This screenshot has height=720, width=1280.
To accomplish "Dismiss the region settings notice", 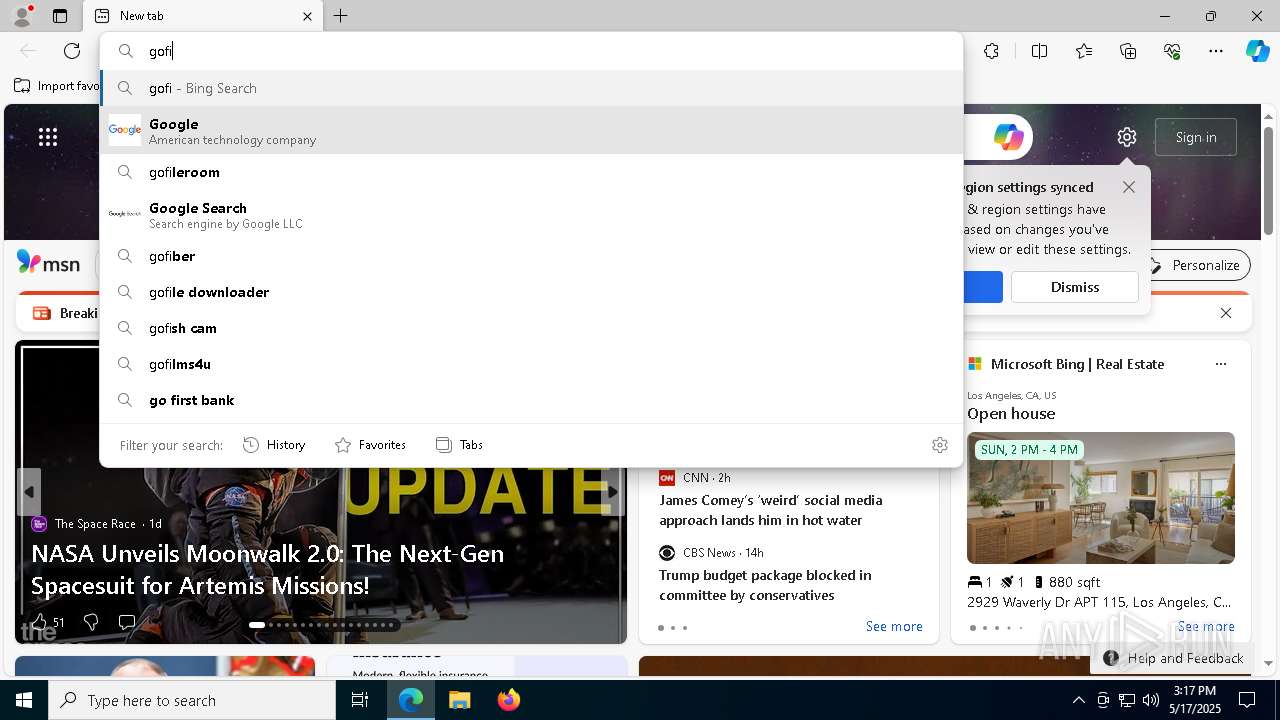I will pos(1075,287).
